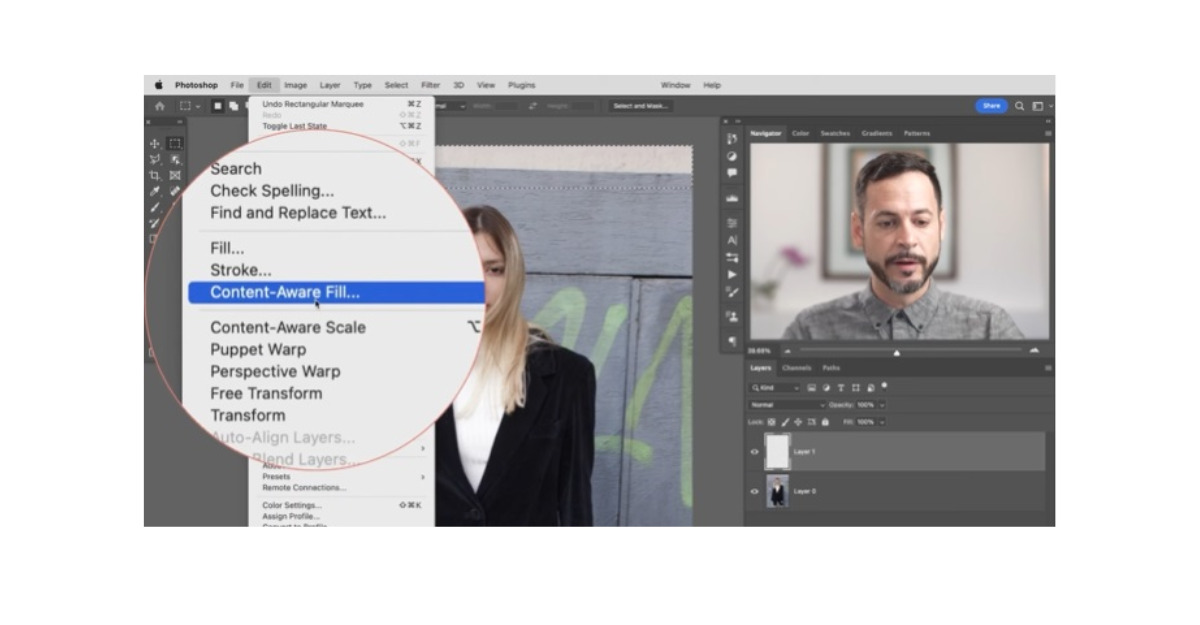Click the Home icon in options bar

pyautogui.click(x=160, y=106)
